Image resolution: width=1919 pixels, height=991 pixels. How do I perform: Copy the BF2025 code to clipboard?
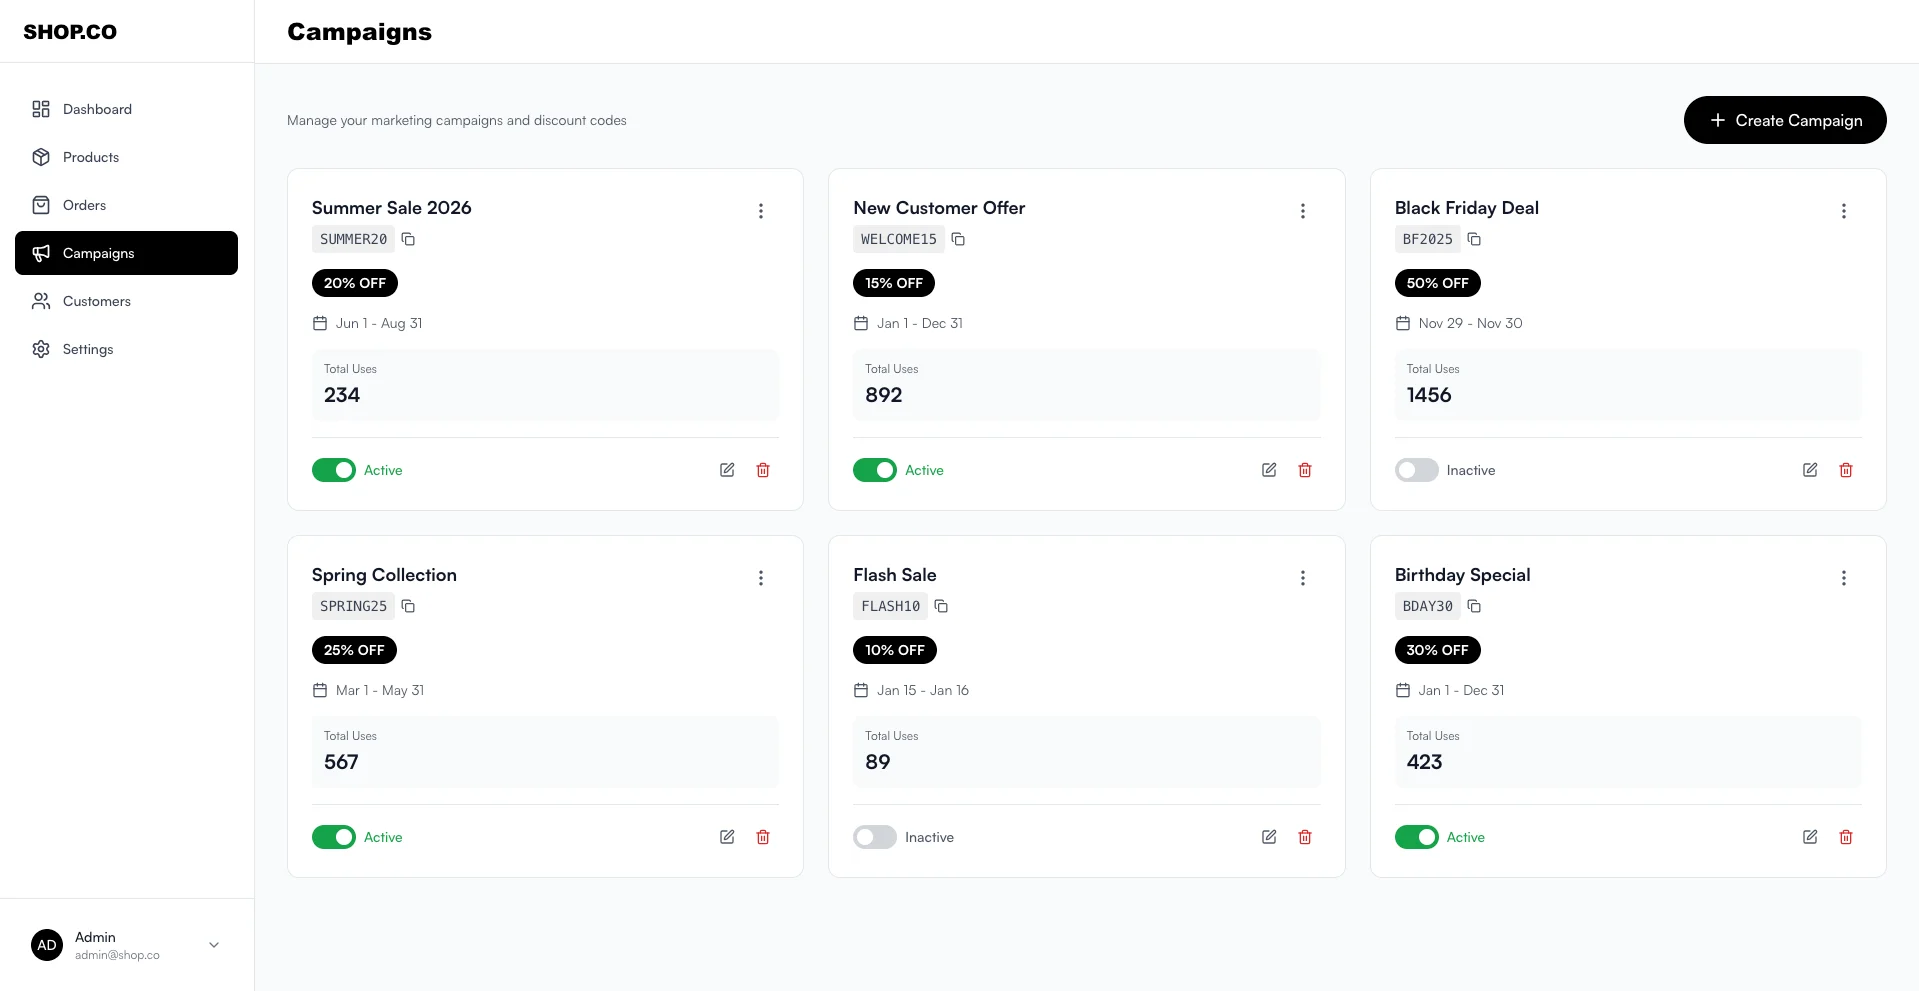click(1474, 239)
